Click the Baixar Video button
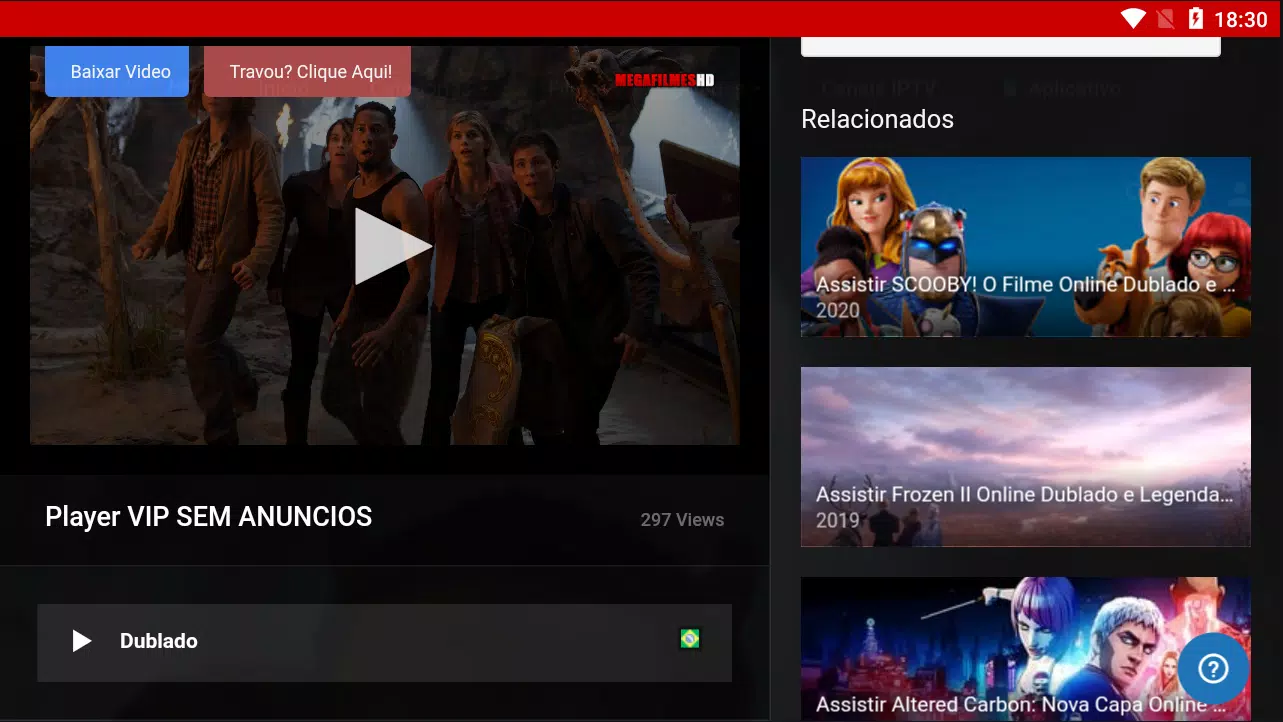Screen dimensions: 1283x722 117,71
